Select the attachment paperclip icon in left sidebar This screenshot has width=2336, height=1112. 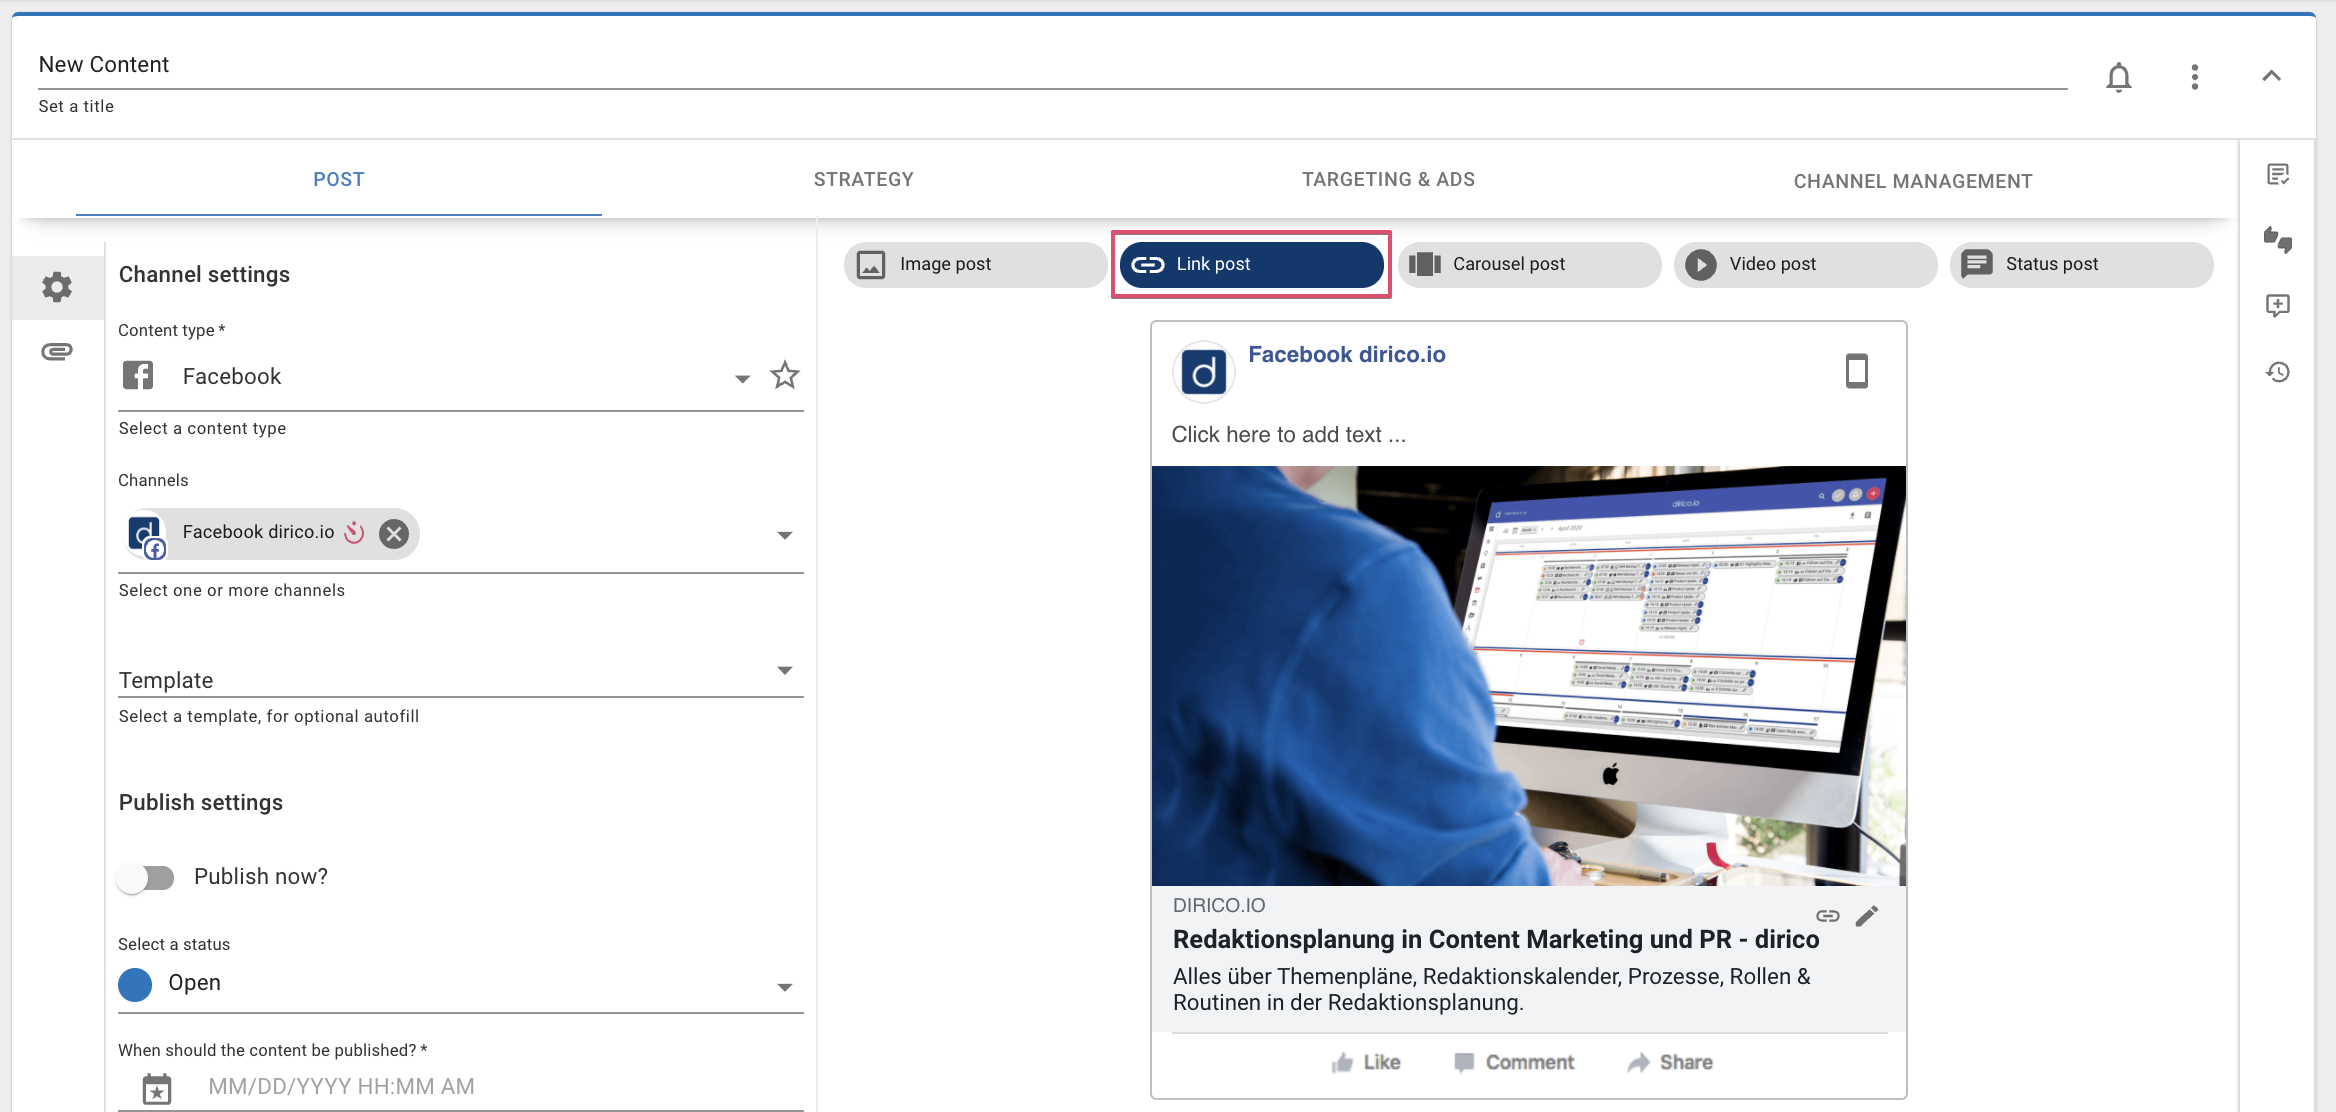coord(57,352)
